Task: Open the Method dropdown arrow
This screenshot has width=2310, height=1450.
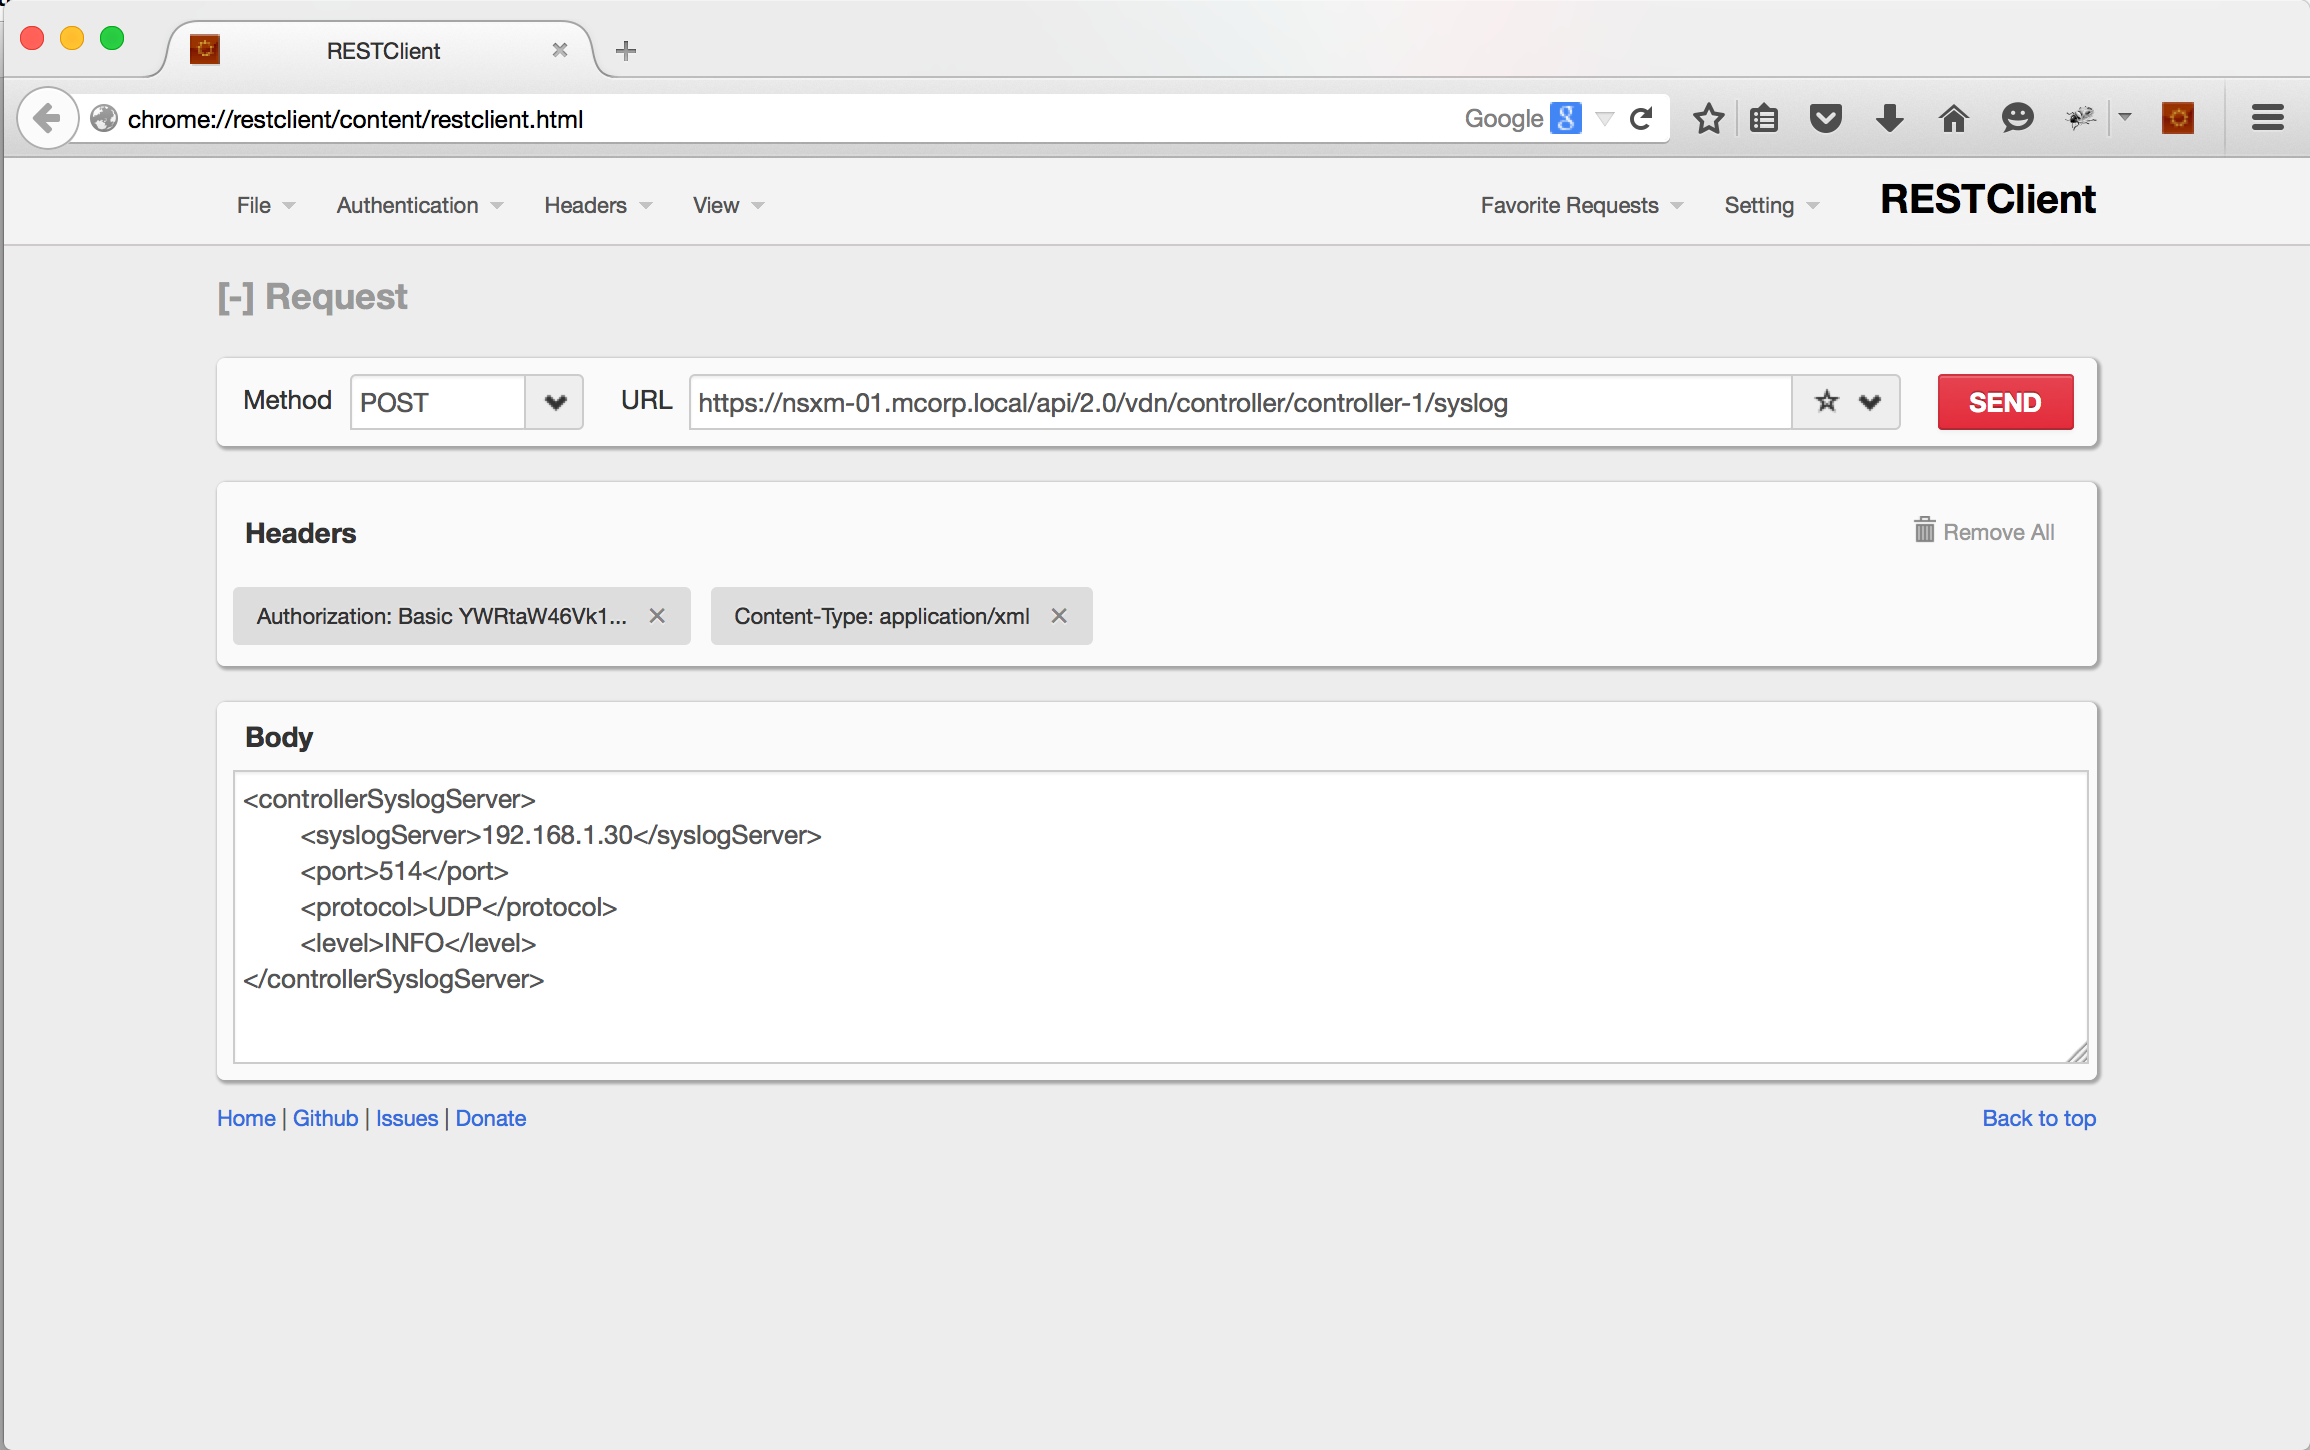Action: (555, 402)
